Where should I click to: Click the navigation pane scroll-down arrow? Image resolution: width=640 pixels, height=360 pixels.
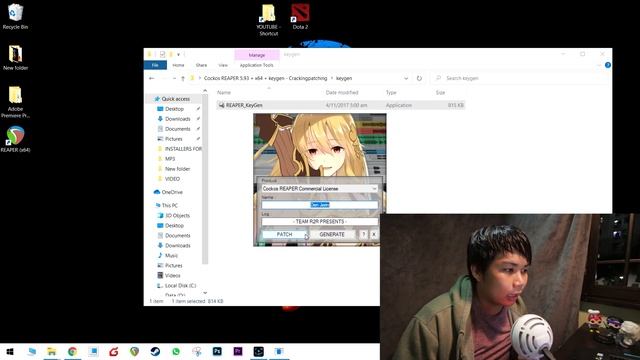point(205,293)
